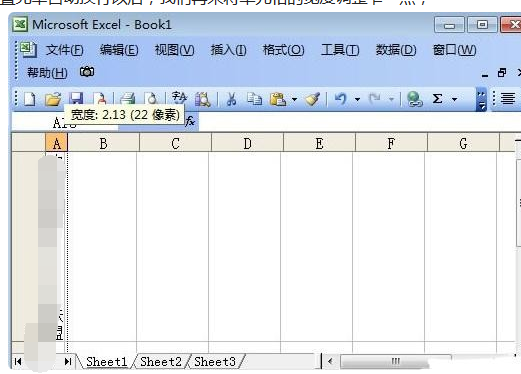Image resolution: width=521 pixels, height=374 pixels.
Task: Switch to the Sheet2 tab
Action: (x=161, y=362)
